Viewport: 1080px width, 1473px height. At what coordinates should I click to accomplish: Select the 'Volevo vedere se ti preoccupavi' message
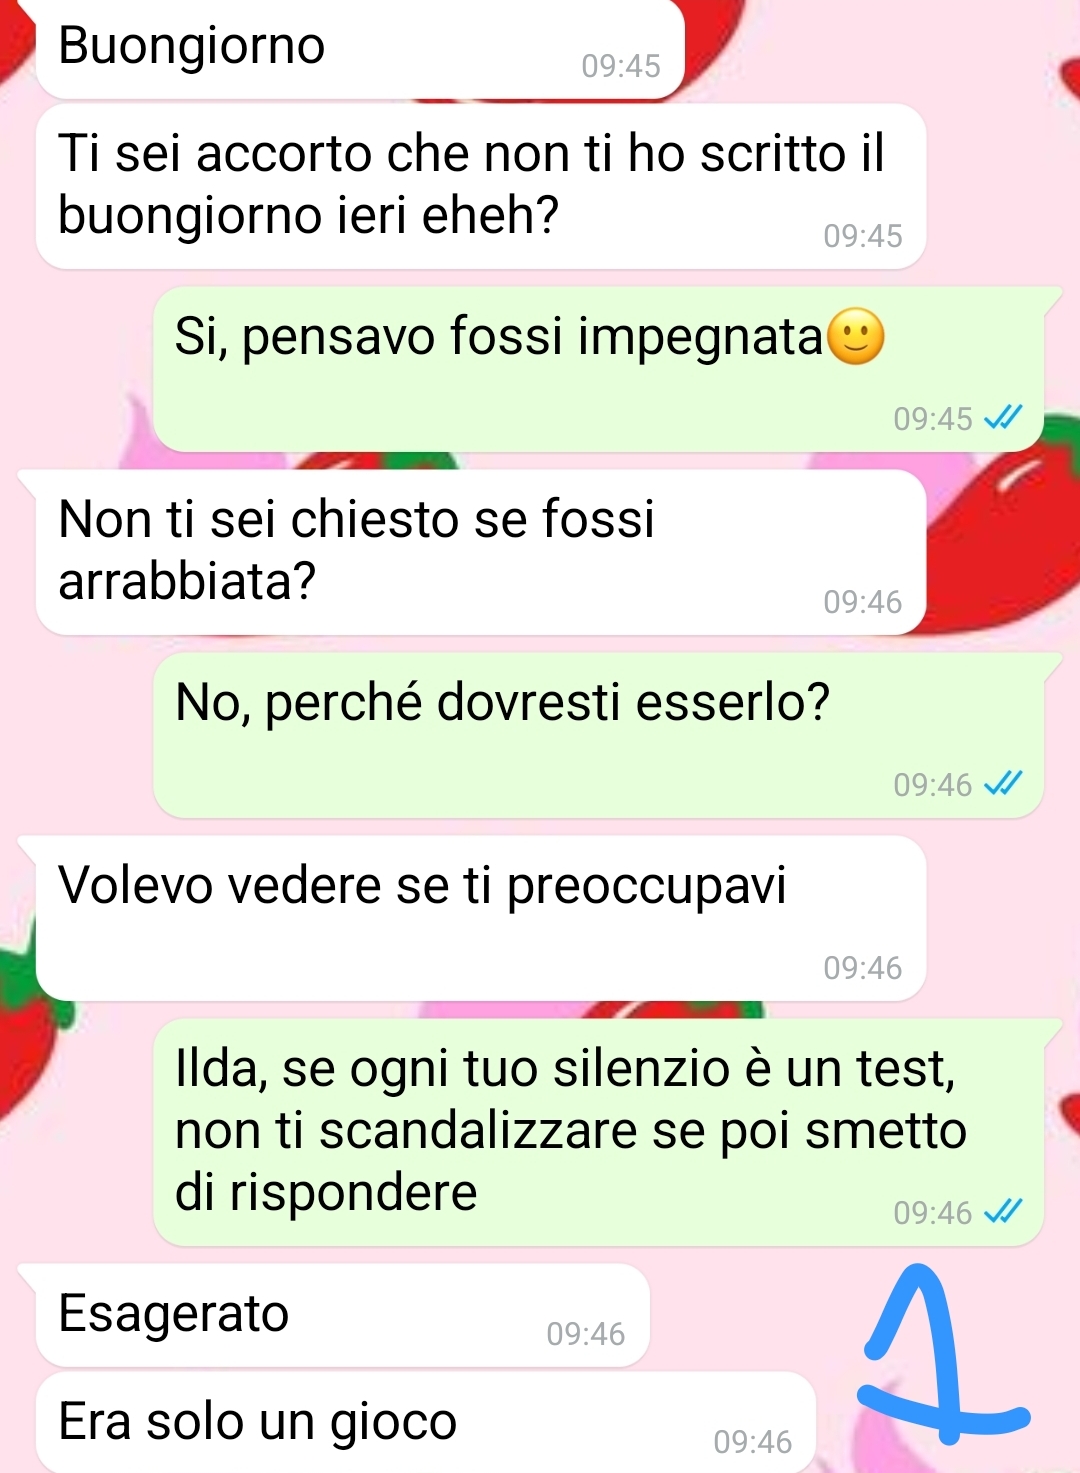click(481, 919)
